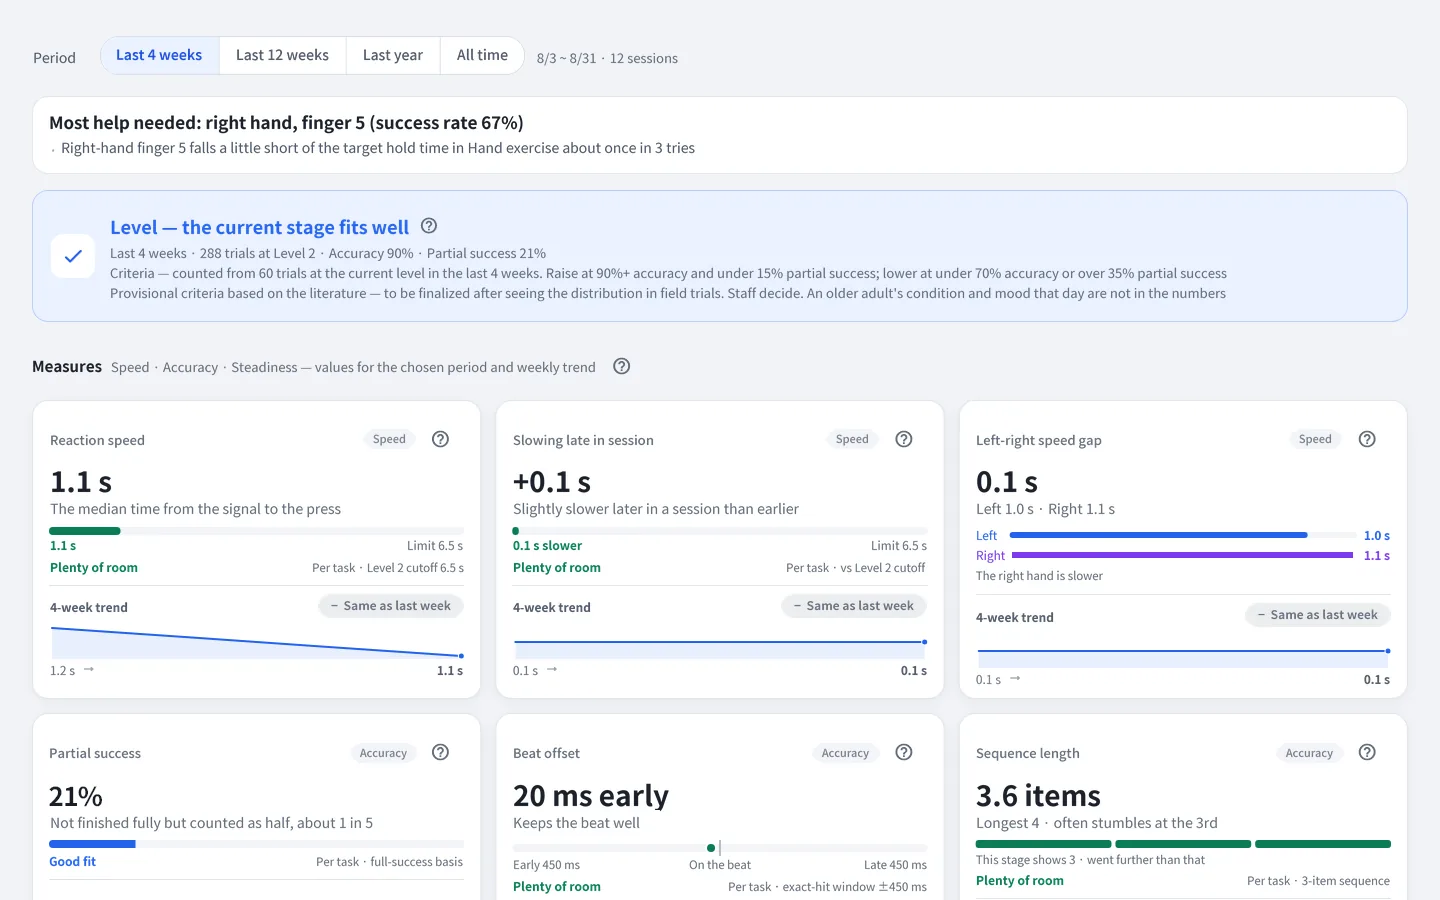Click the '20 ms early' value

[591, 796]
